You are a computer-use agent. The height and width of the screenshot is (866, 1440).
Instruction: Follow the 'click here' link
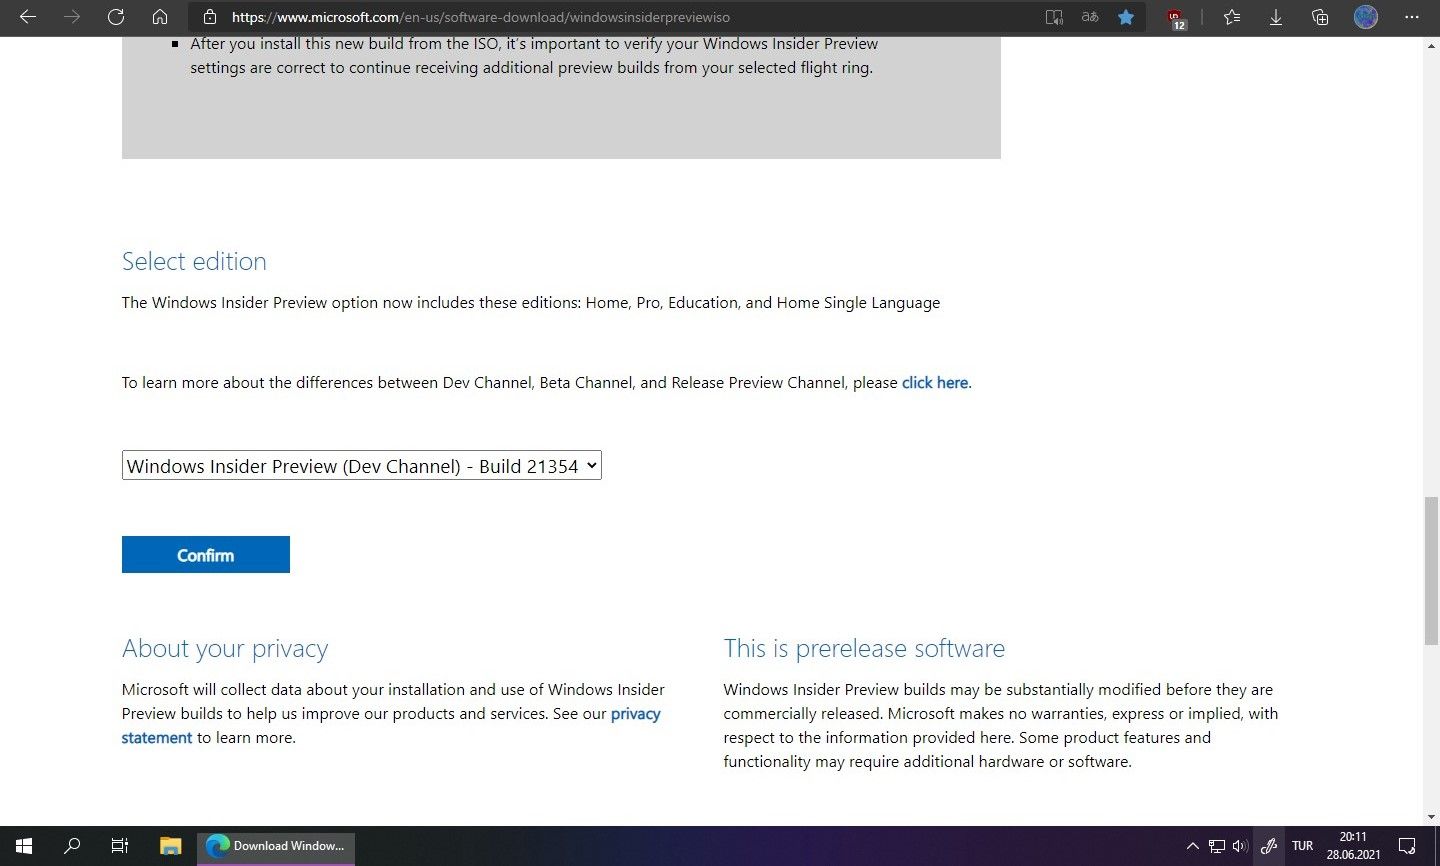click(935, 383)
